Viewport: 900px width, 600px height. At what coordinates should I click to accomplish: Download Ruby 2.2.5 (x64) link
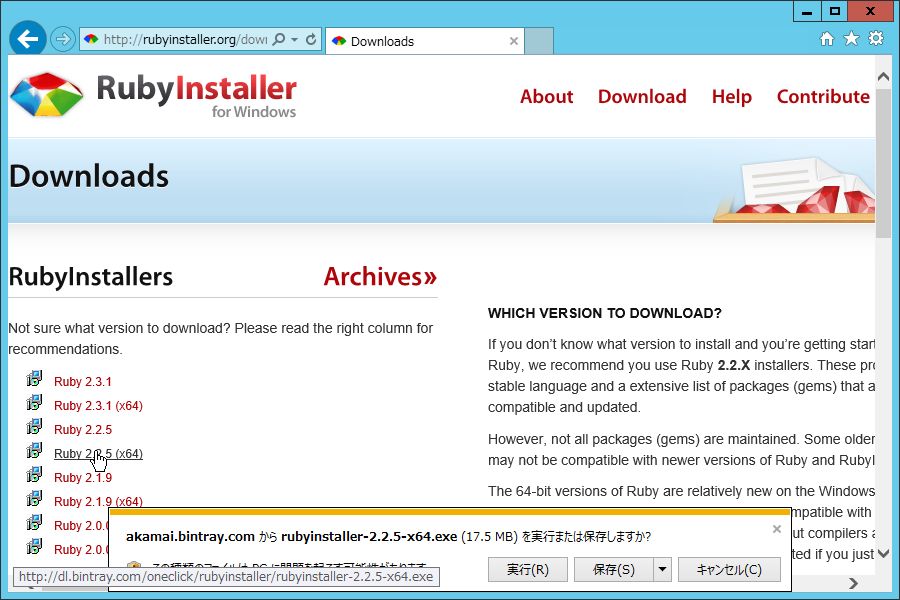point(98,454)
